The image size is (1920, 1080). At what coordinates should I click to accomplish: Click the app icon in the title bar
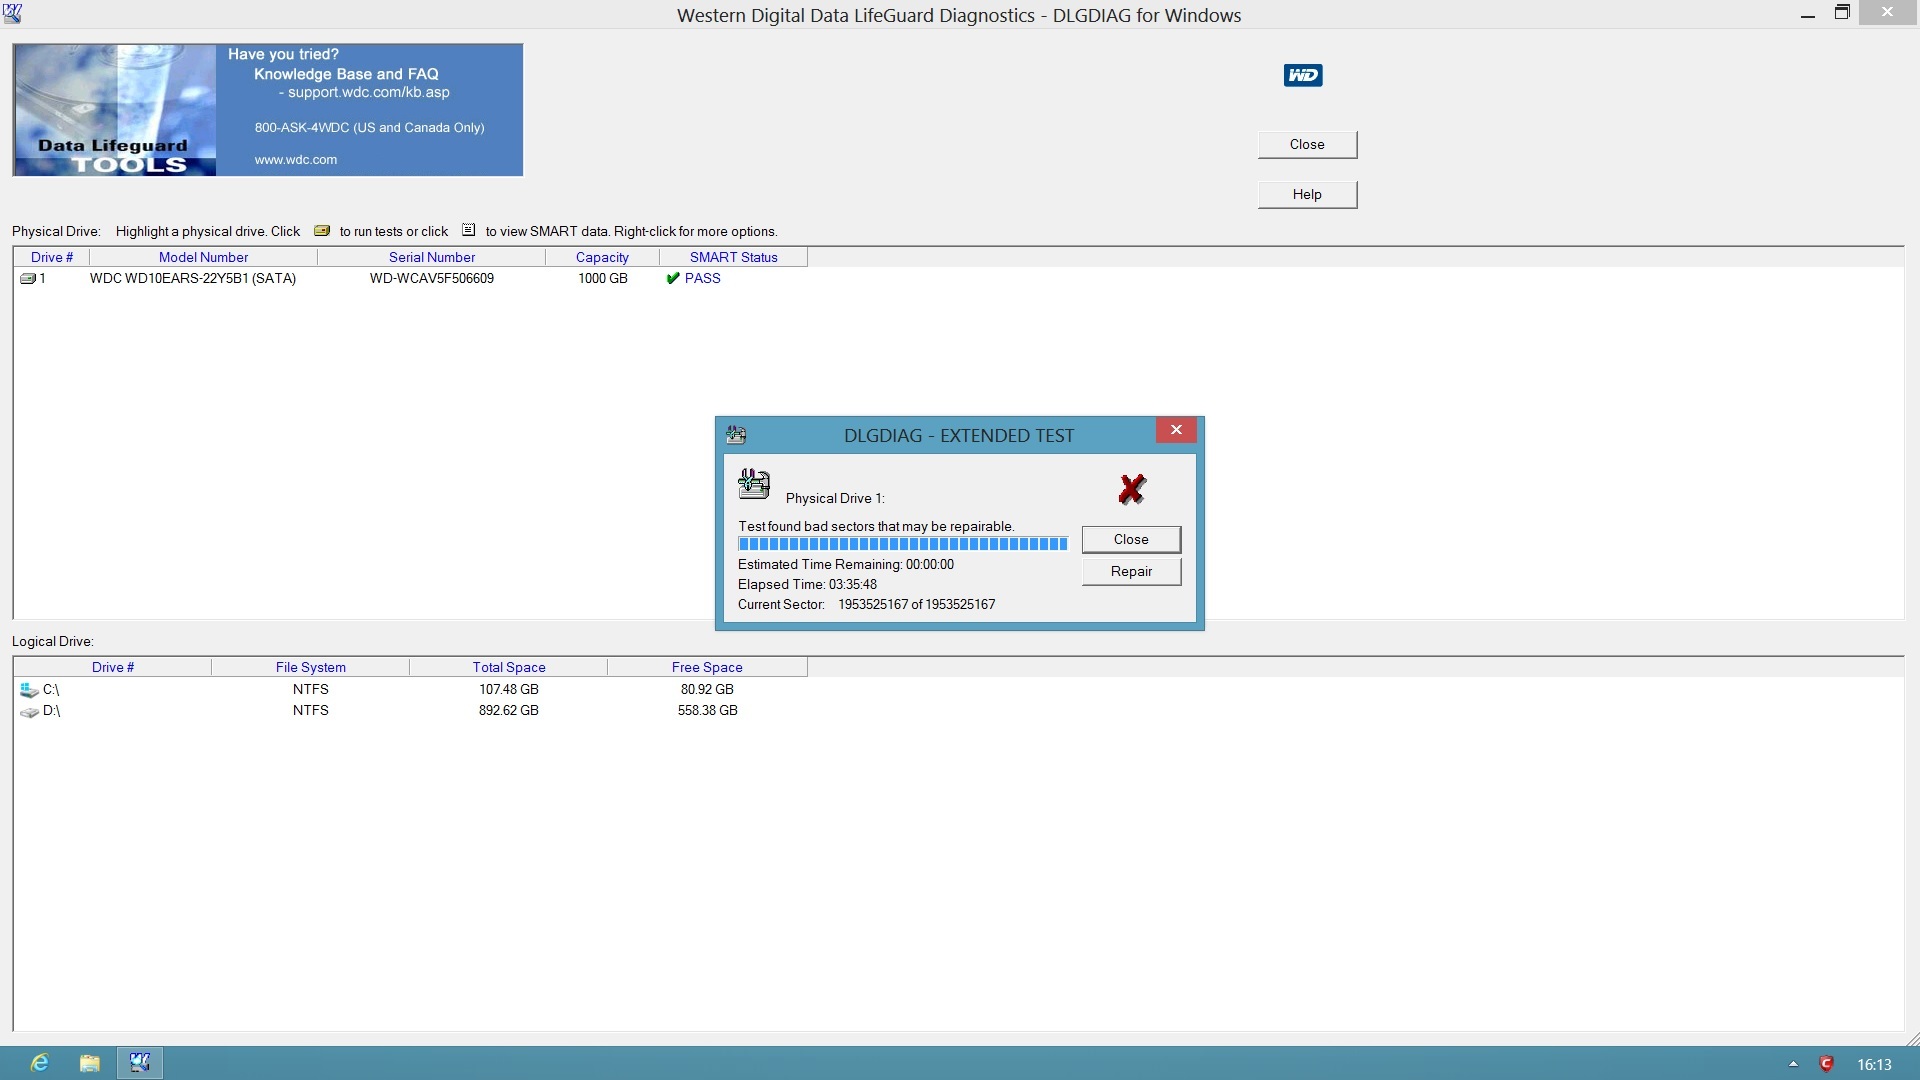(13, 14)
